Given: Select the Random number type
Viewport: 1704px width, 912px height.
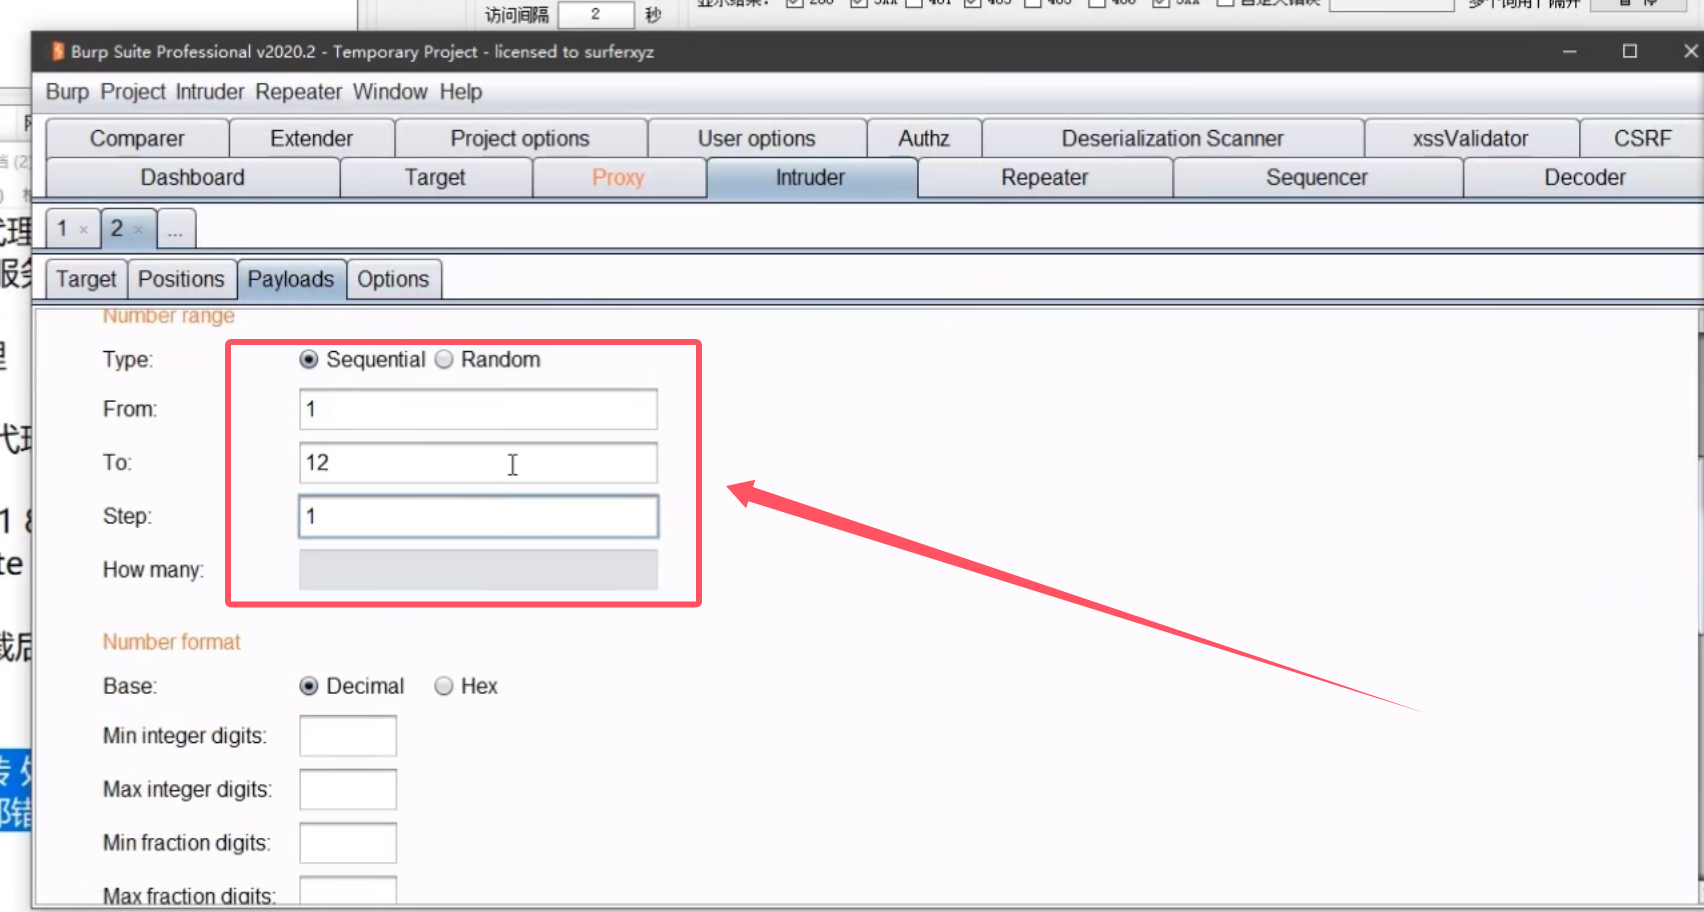Looking at the screenshot, I should point(444,359).
